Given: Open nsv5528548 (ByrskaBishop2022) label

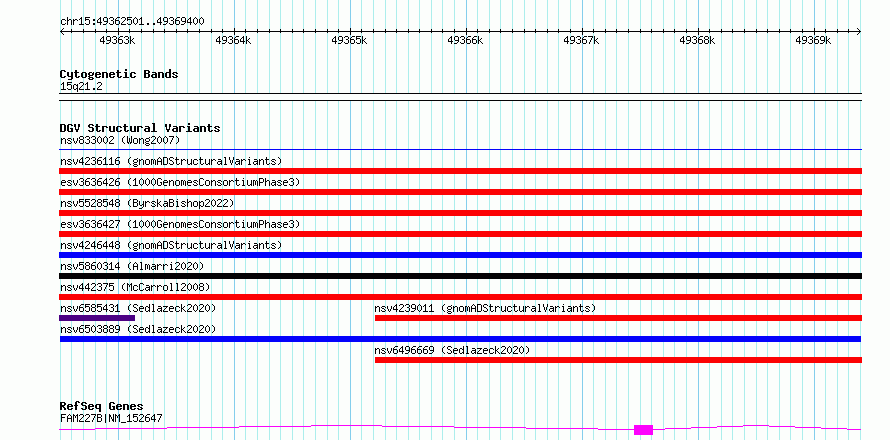Looking at the screenshot, I should pos(147,203).
